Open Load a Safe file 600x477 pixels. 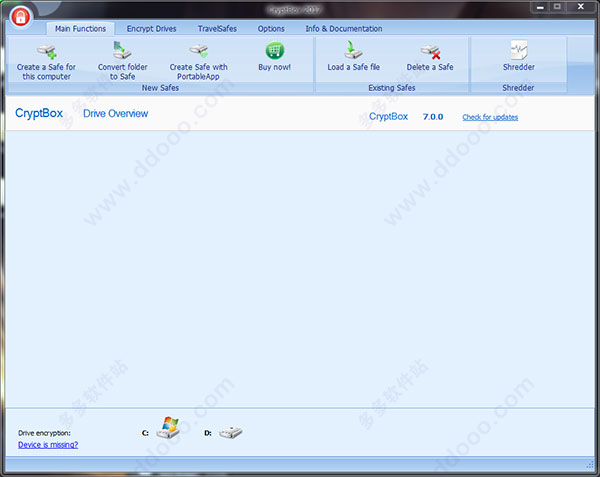tap(353, 57)
